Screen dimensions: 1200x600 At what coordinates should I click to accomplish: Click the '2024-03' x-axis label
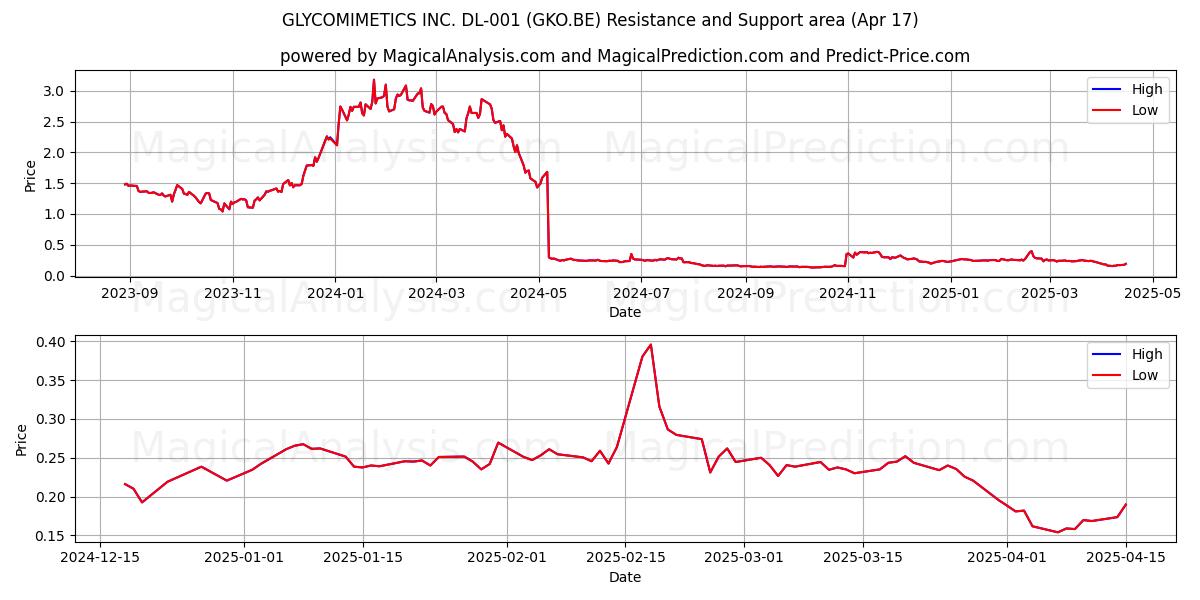[x=437, y=293]
